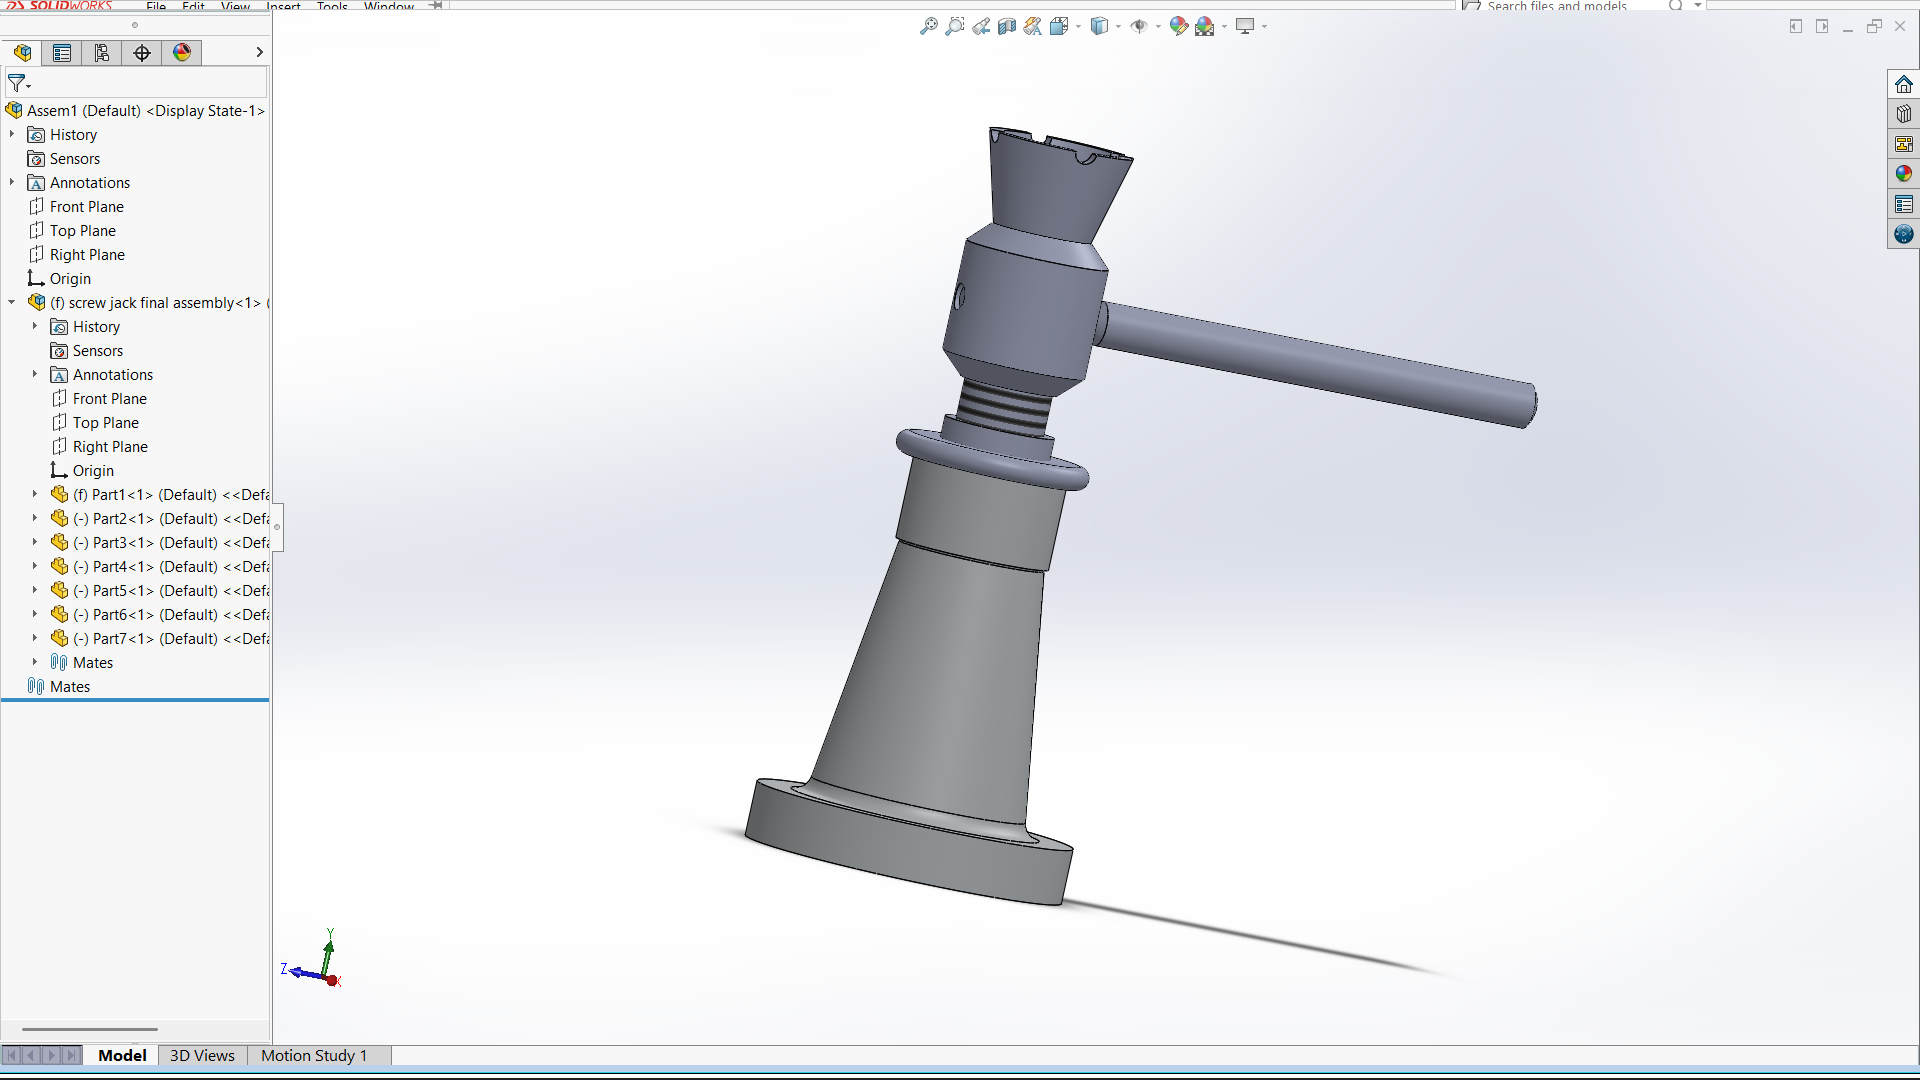Open the Motion Study 1 tab
The image size is (1920, 1080).
(x=314, y=1055)
